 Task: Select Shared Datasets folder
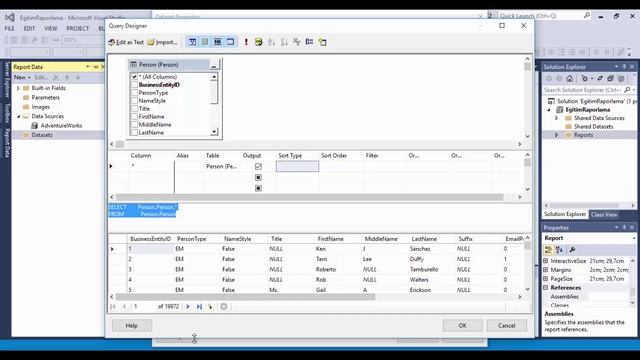pos(593,127)
